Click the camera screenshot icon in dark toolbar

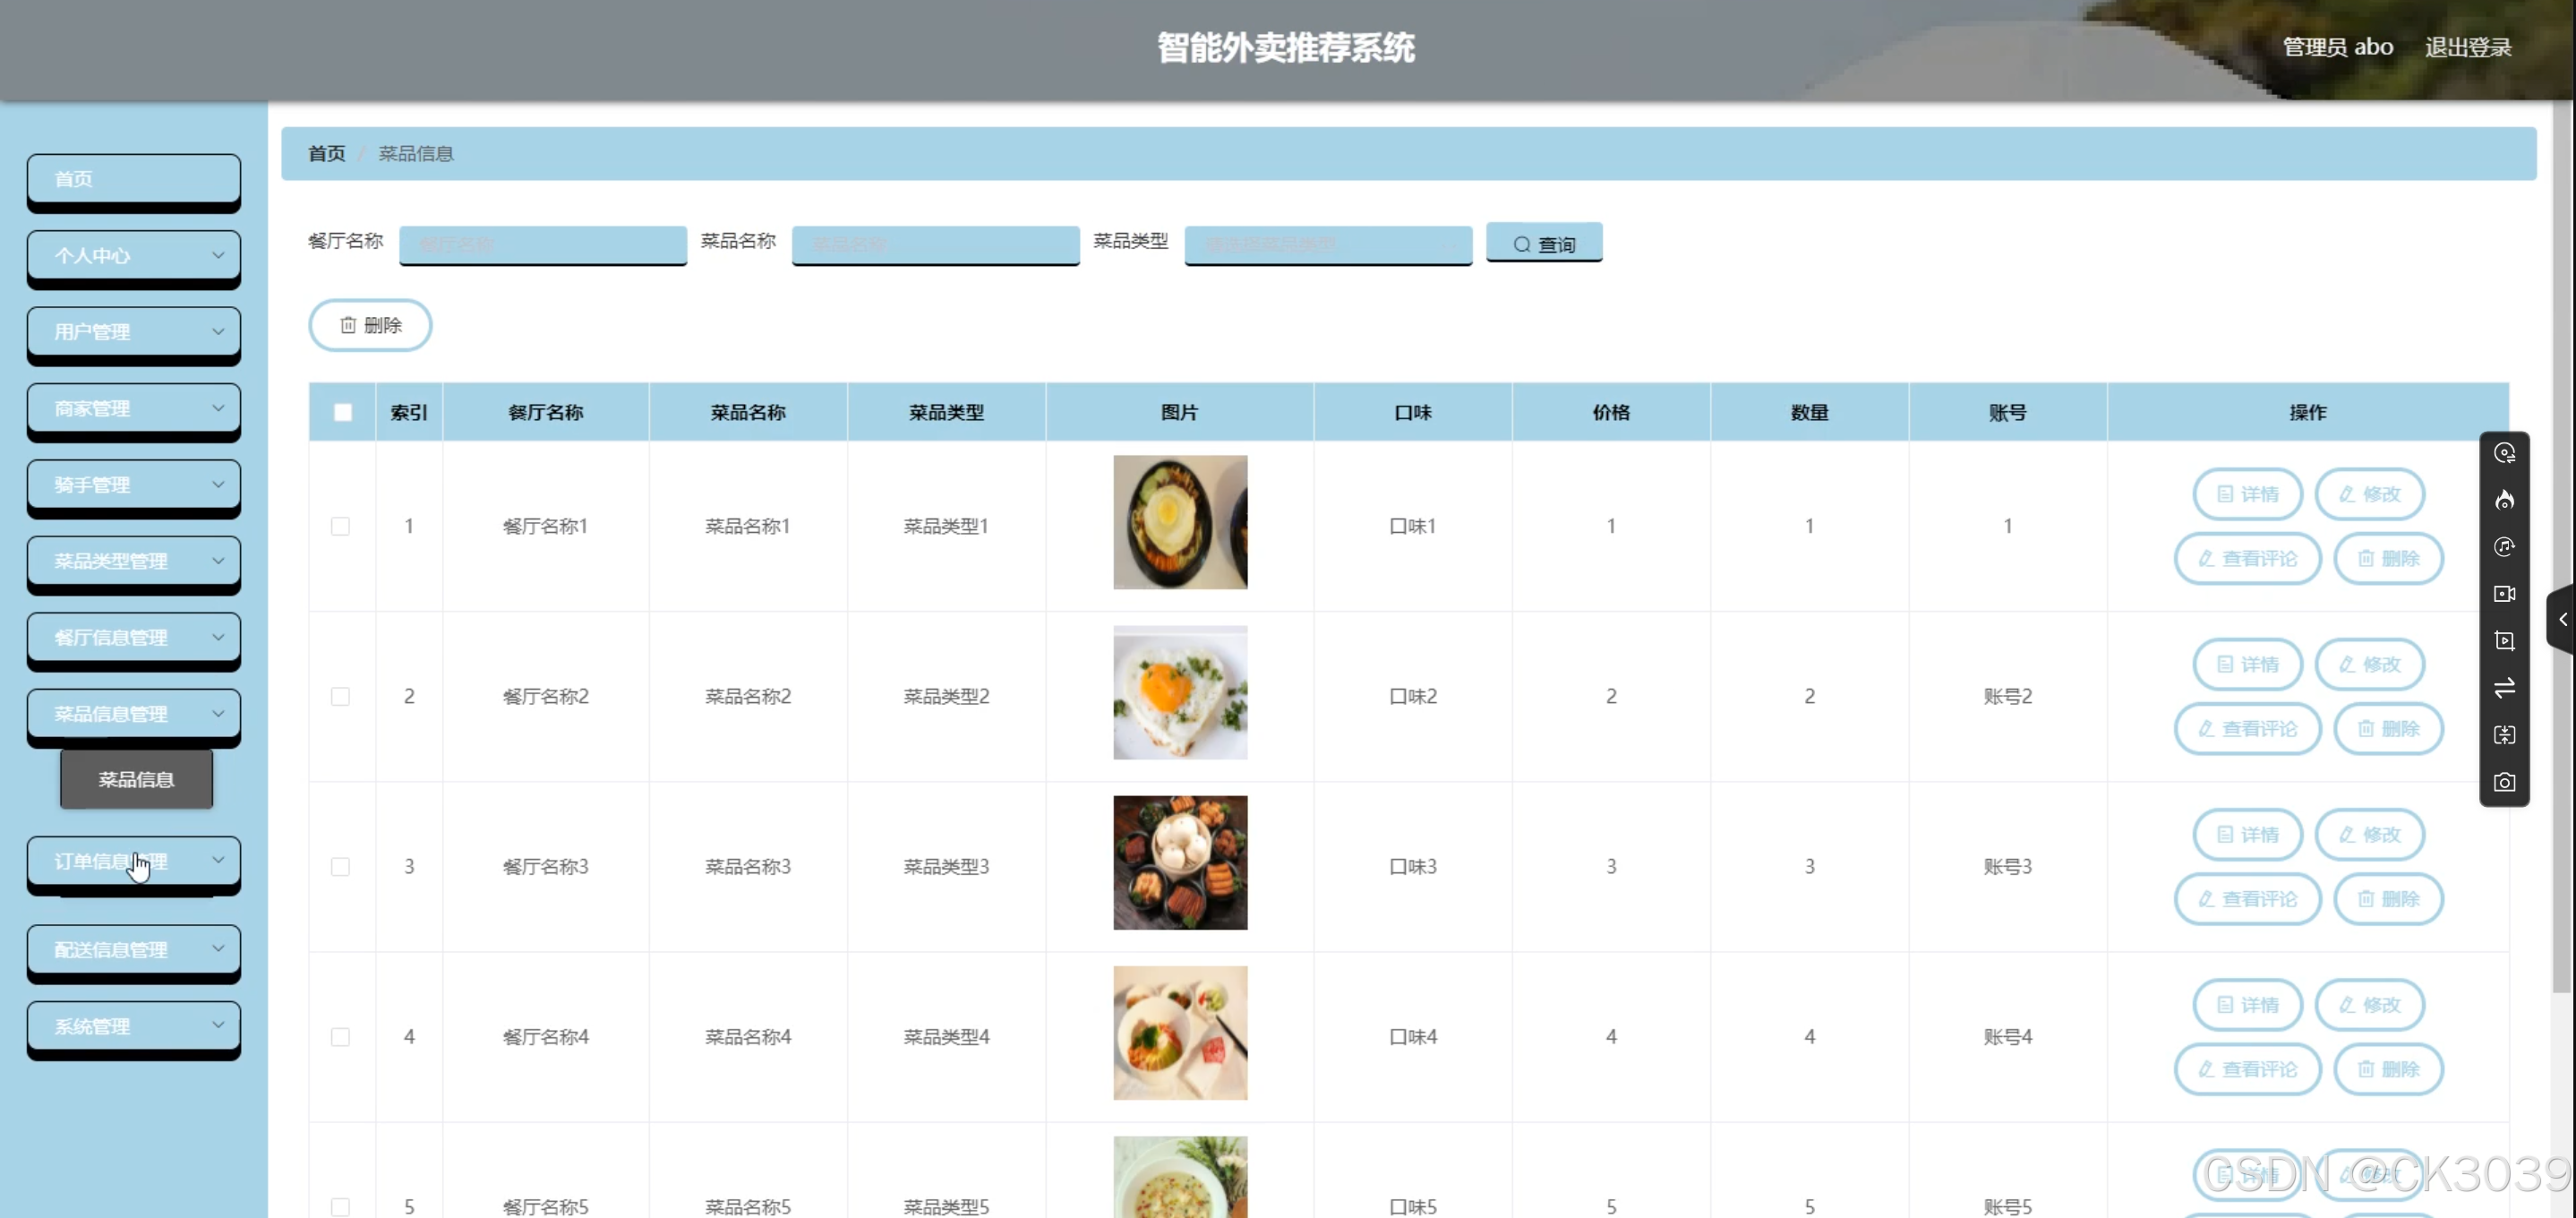pyautogui.click(x=2504, y=782)
